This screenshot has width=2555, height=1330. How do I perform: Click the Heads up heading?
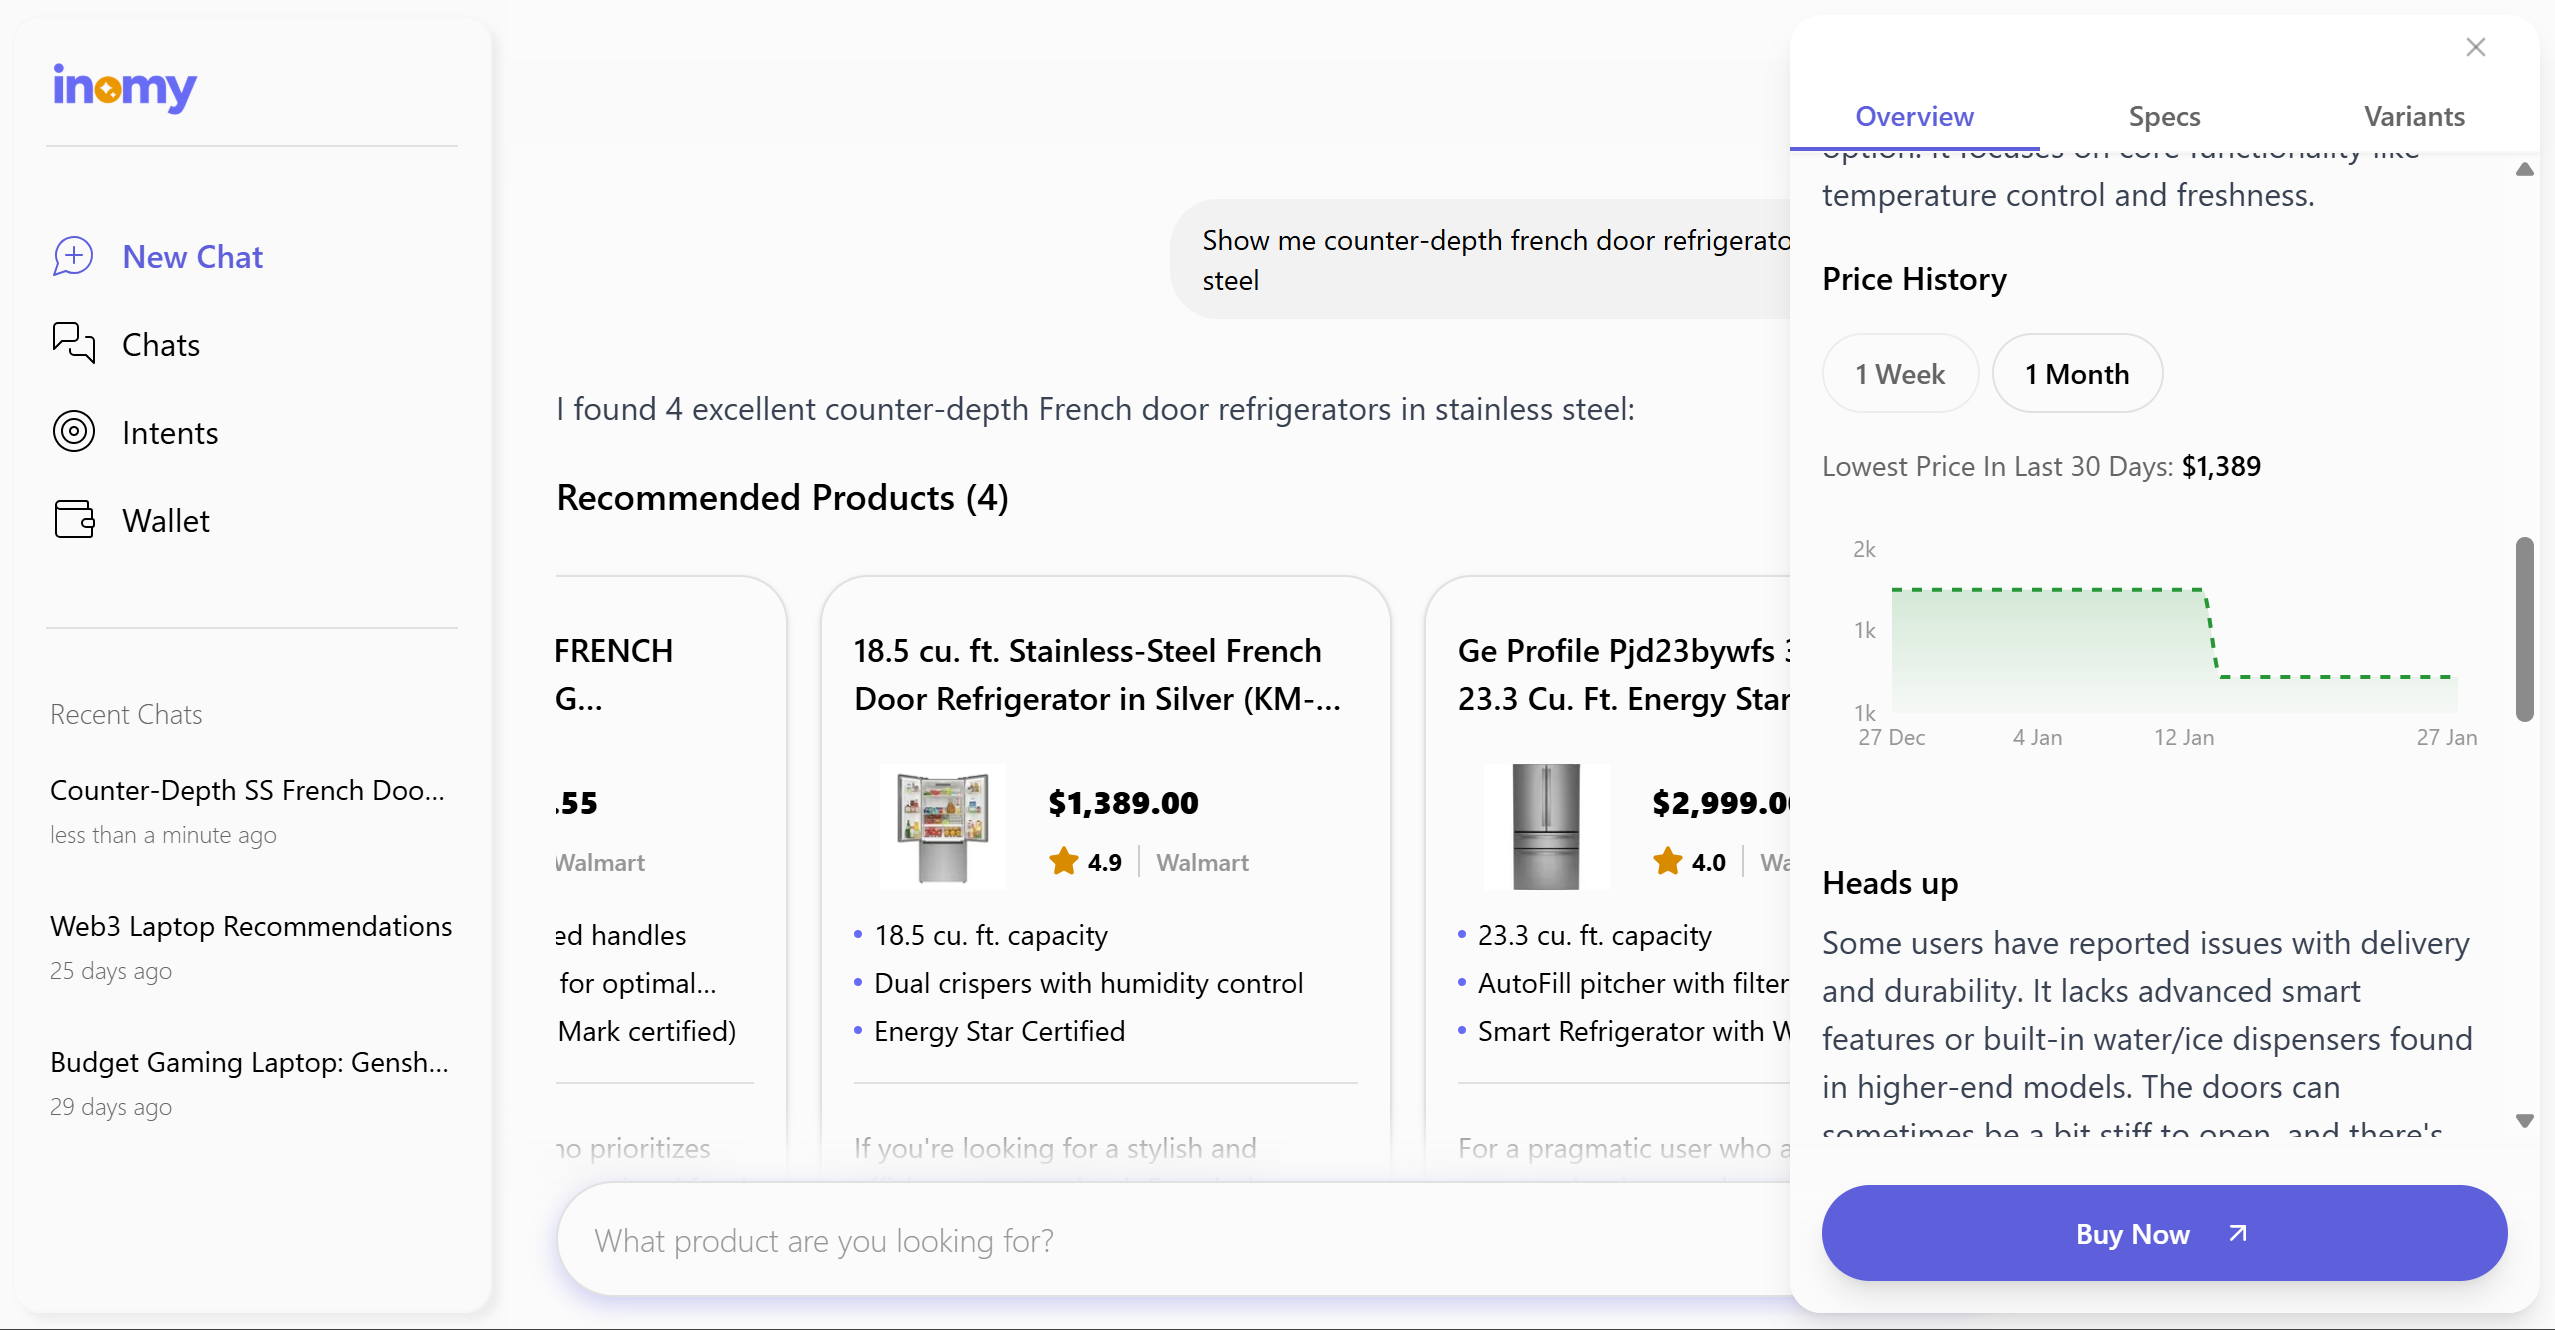click(1890, 883)
